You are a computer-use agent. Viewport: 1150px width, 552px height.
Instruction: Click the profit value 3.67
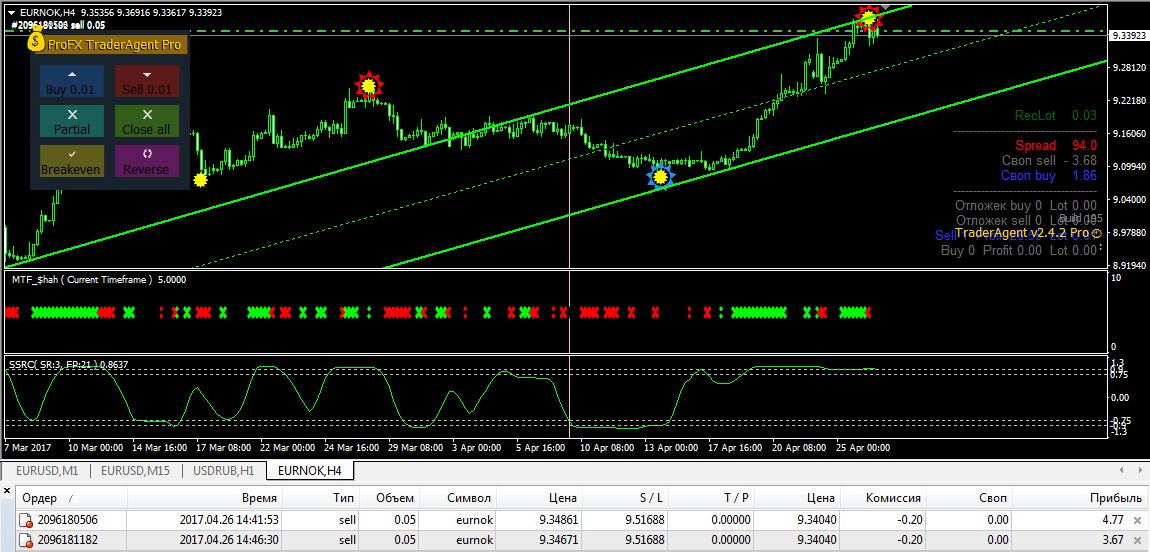(1113, 540)
